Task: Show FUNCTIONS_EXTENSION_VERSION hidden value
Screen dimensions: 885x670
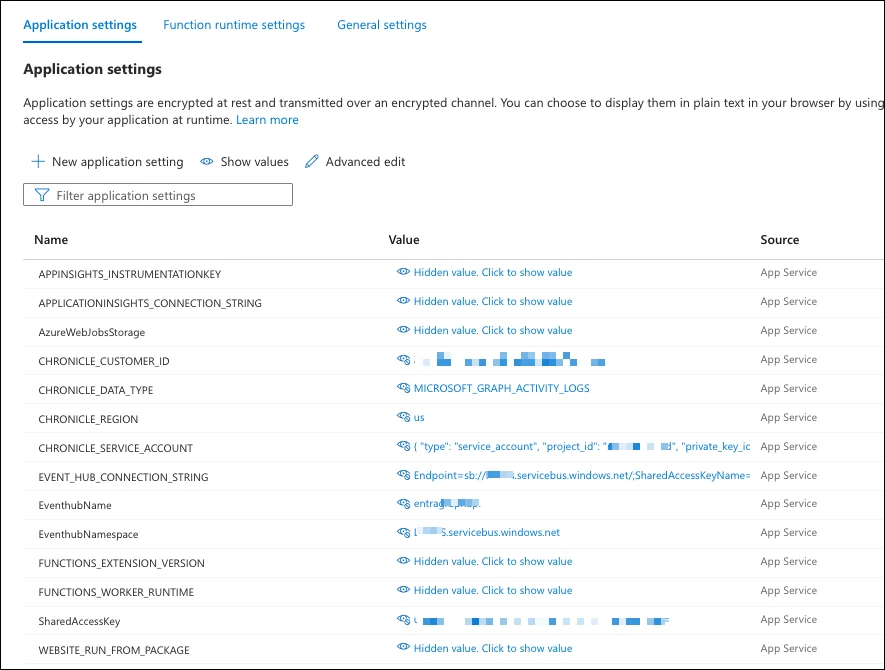Action: 493,562
